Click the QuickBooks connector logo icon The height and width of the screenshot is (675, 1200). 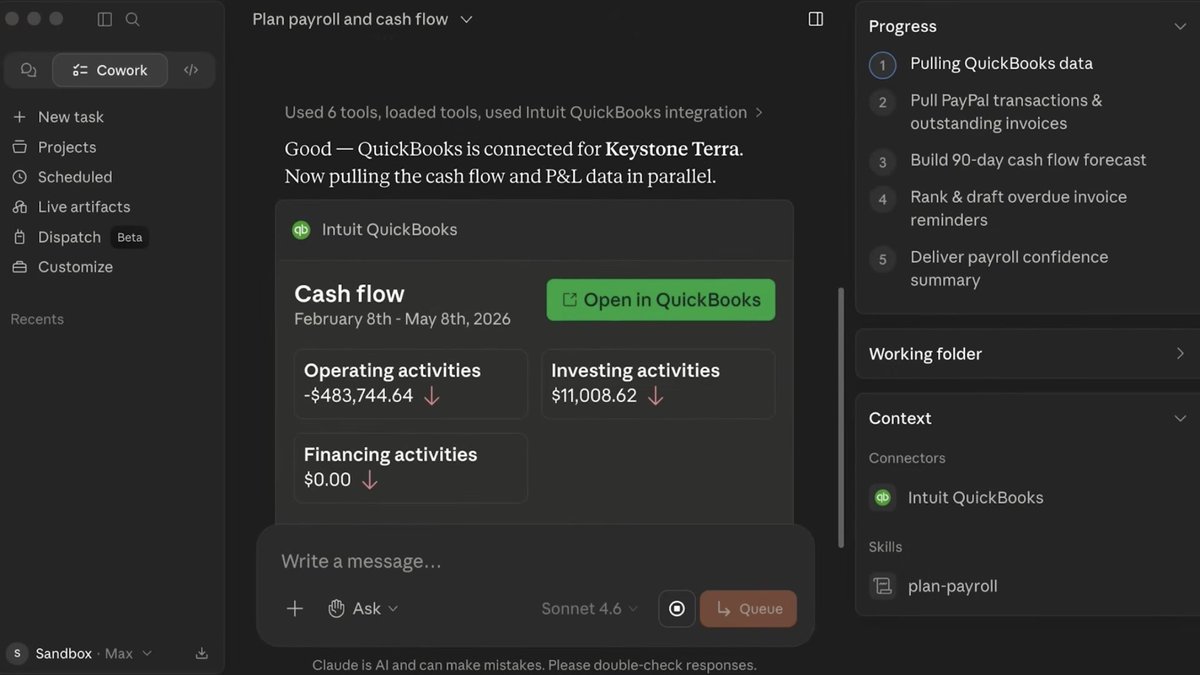pos(882,497)
